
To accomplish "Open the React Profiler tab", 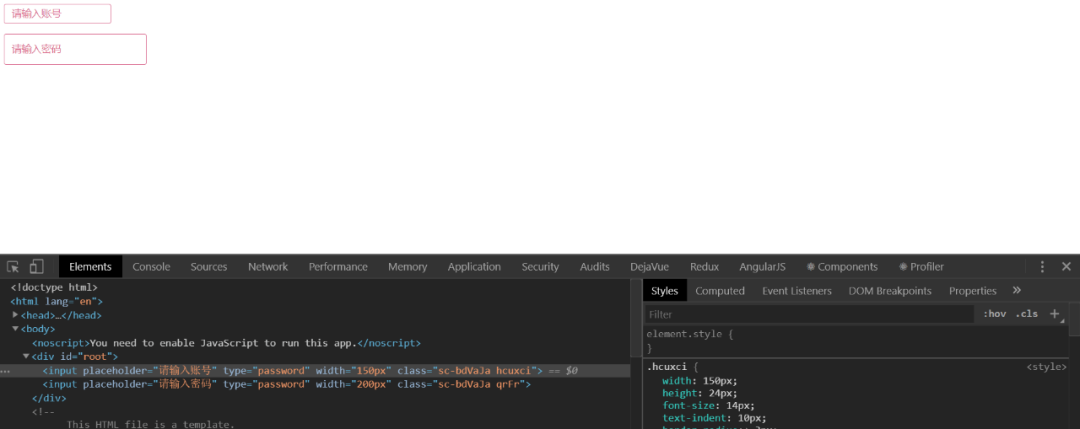I will (x=922, y=266).
